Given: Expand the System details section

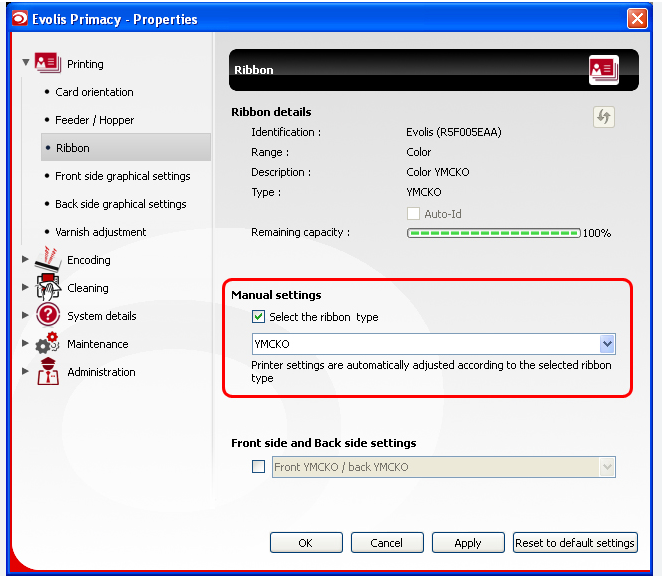Looking at the screenshot, I should tap(25, 315).
